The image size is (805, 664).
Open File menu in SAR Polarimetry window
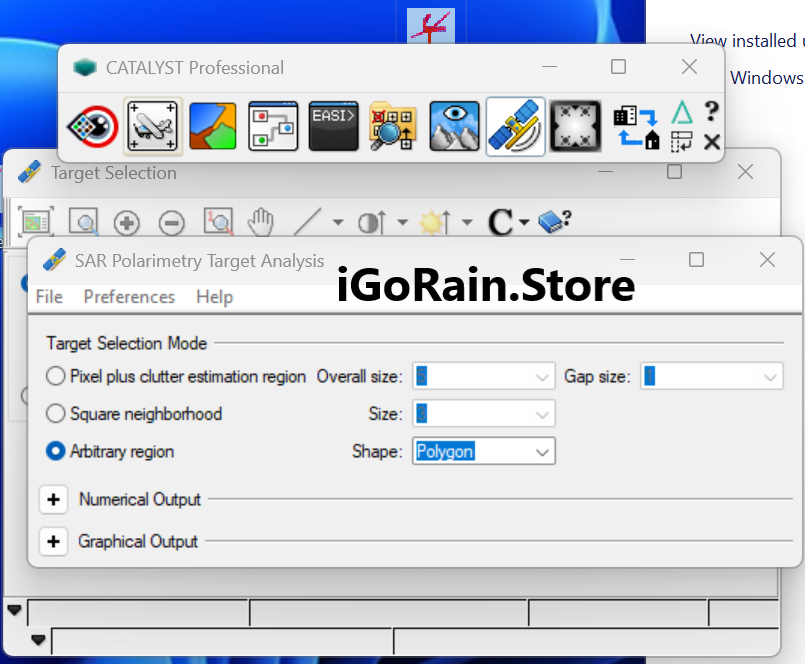(49, 297)
